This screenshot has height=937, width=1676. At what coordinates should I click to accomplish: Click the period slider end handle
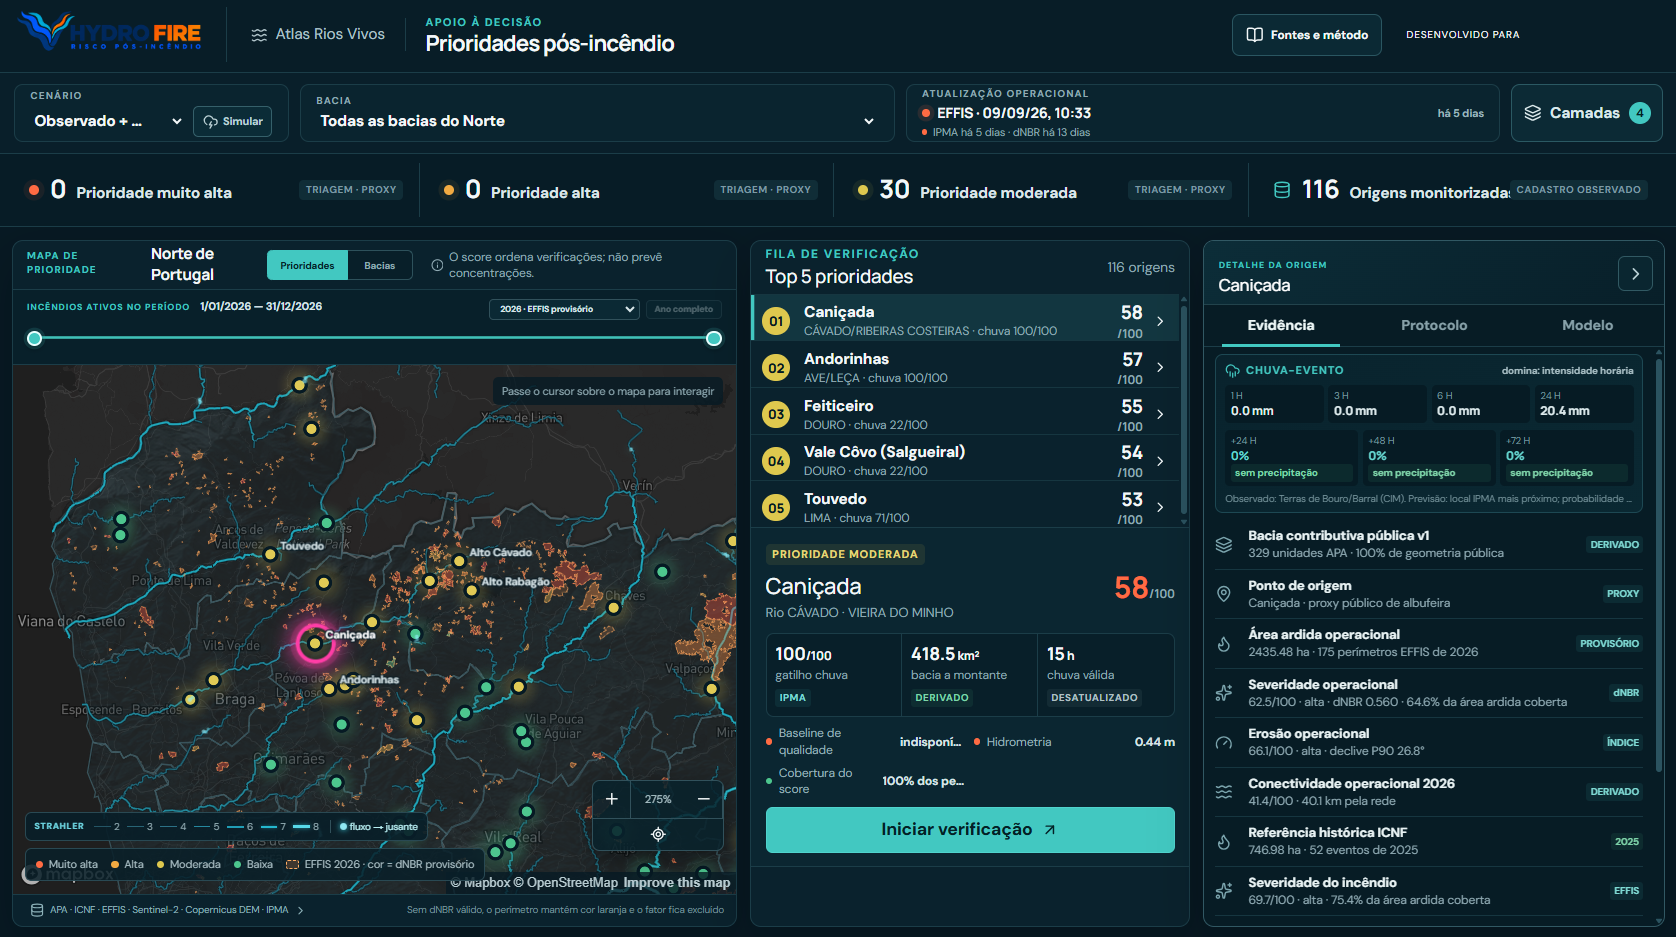click(x=714, y=338)
